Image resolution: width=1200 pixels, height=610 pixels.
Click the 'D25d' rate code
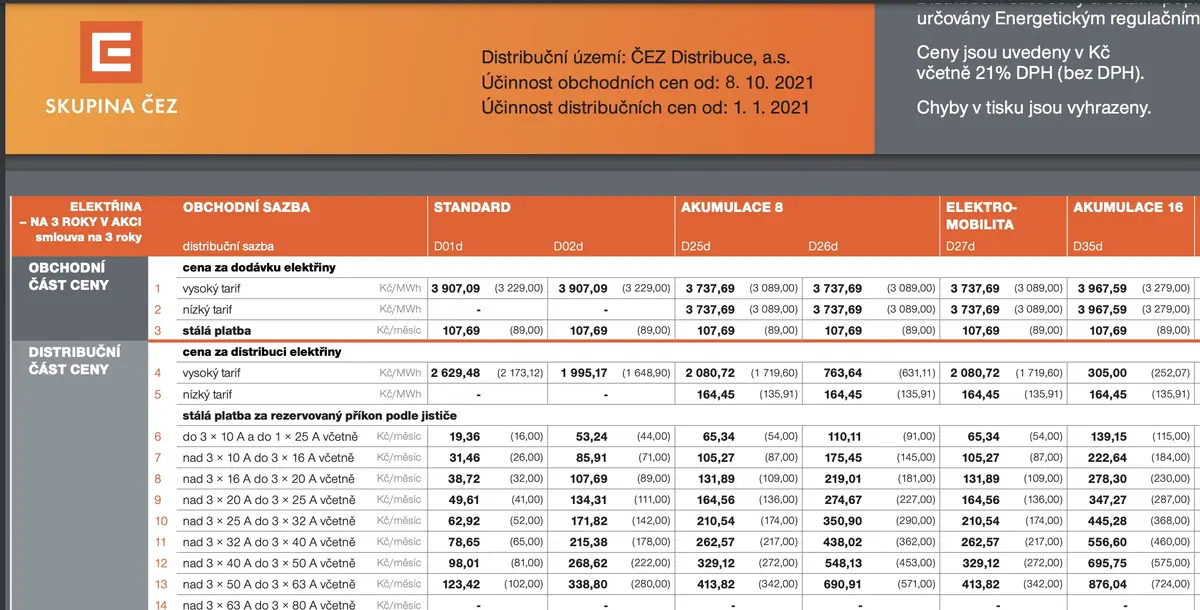point(696,245)
